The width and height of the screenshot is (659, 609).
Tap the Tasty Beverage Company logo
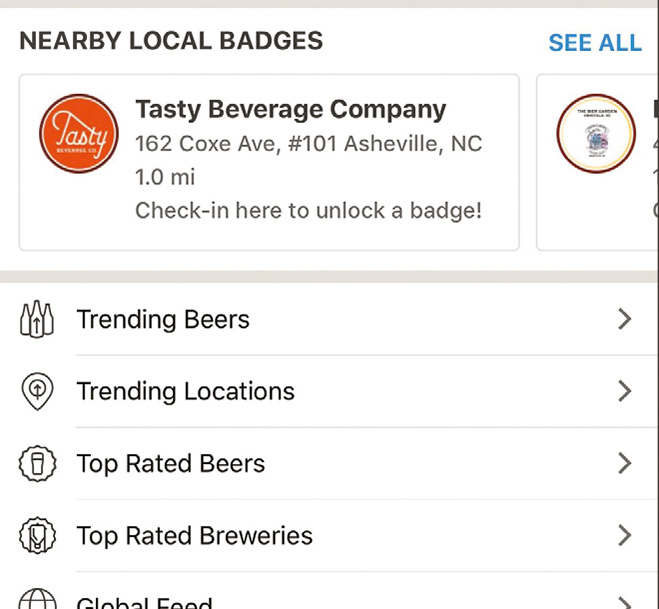[x=79, y=134]
